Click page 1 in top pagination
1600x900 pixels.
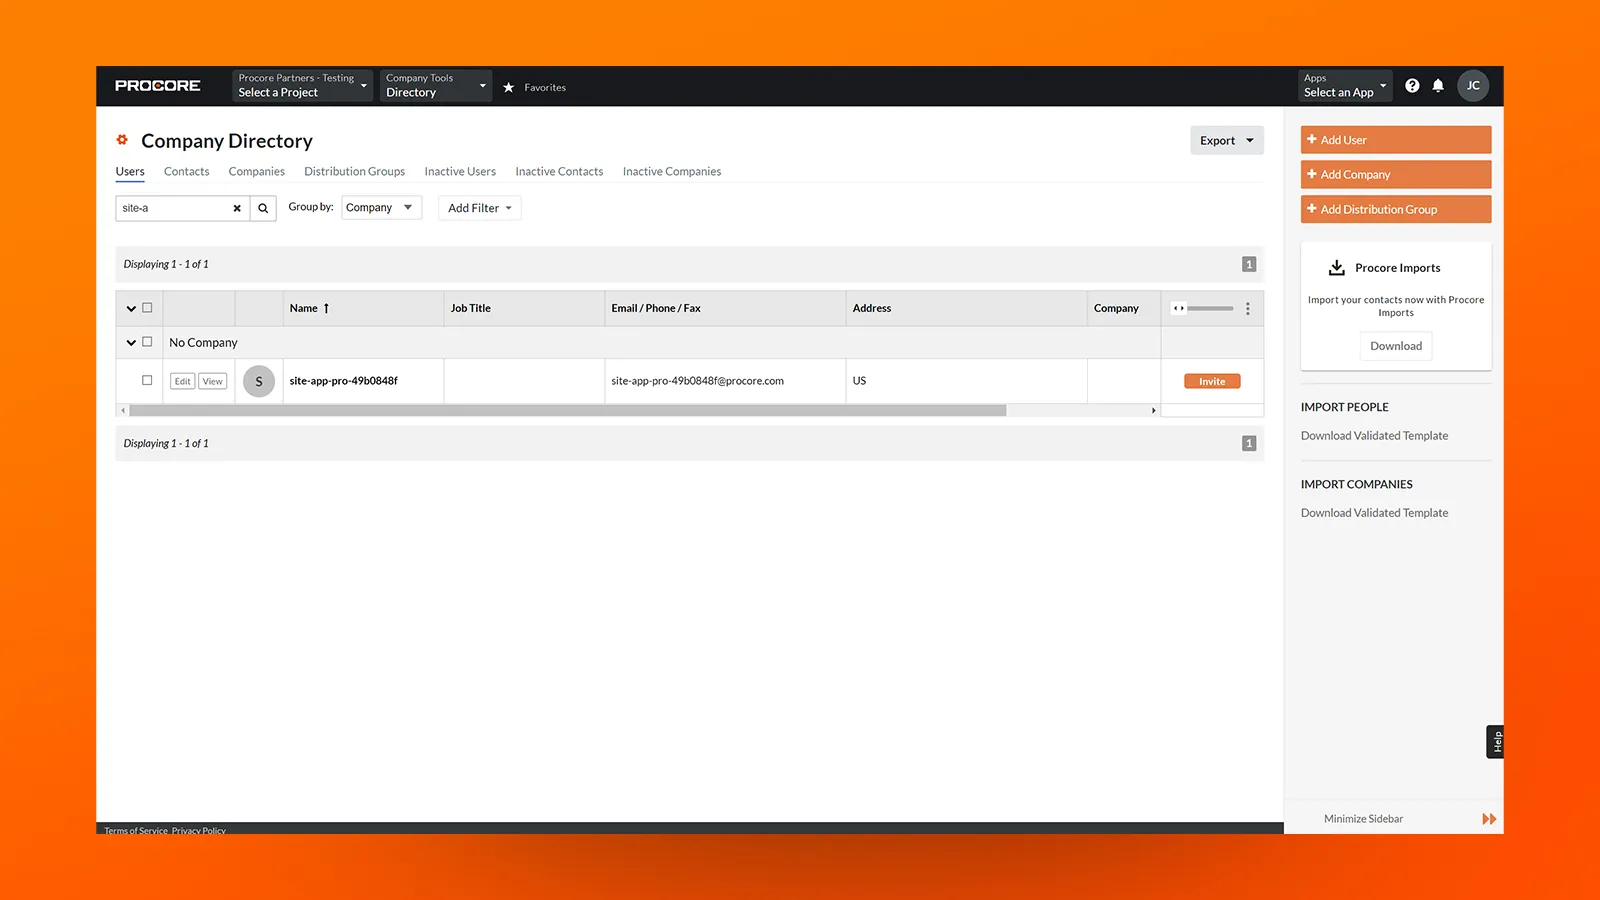(x=1249, y=265)
